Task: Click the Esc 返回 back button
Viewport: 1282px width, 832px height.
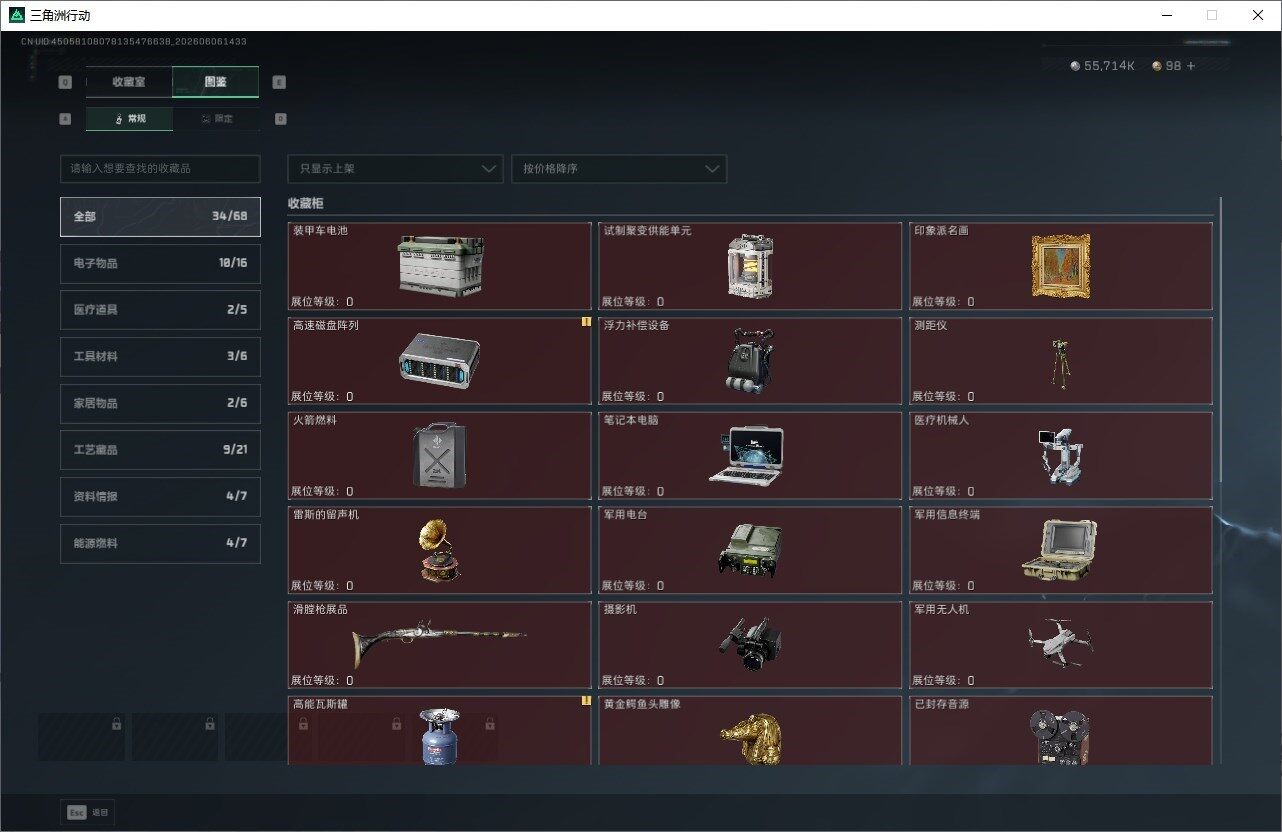Action: pyautogui.click(x=88, y=813)
